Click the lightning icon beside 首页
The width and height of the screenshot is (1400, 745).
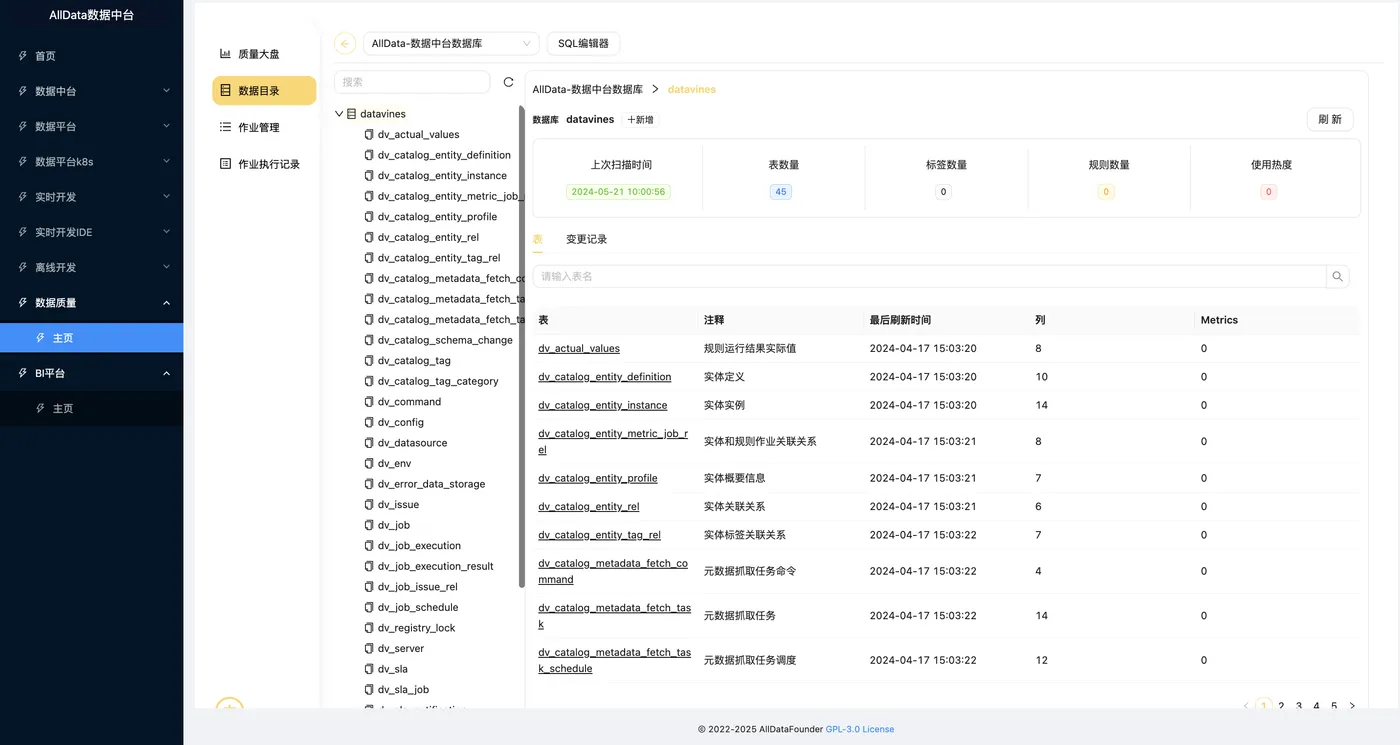23,56
